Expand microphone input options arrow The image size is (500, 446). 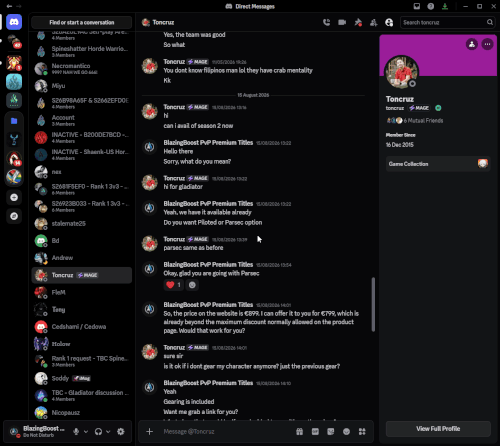(86, 431)
